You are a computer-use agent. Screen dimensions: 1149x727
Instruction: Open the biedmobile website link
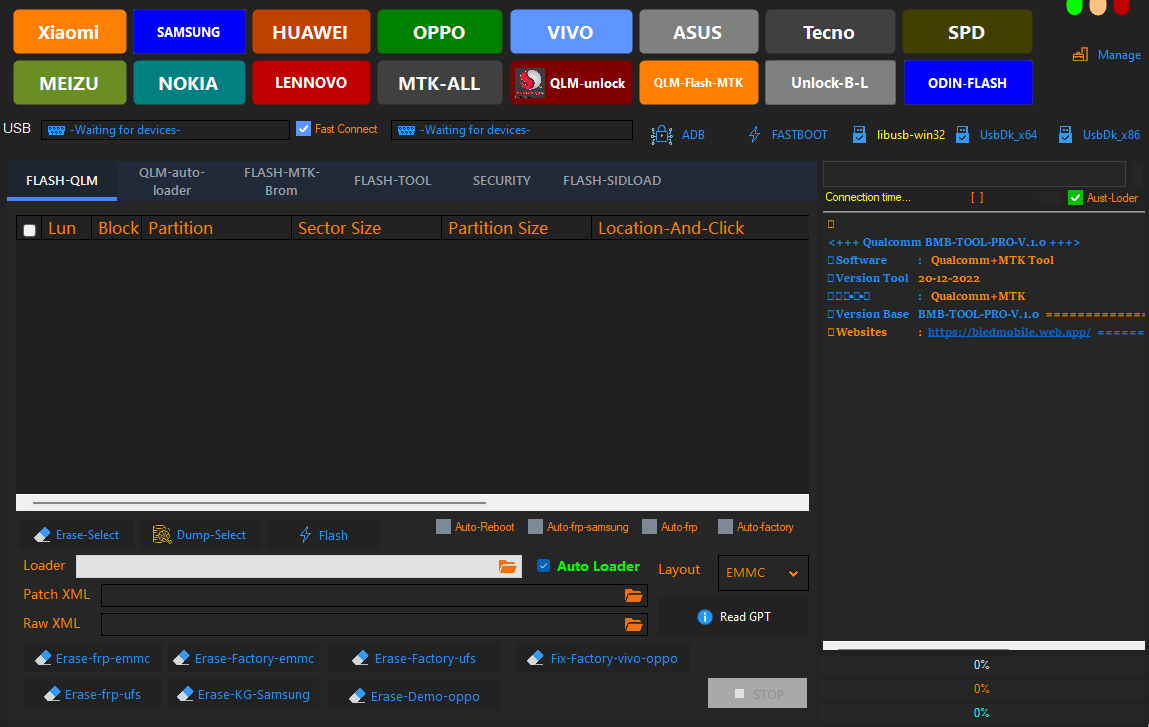1008,331
